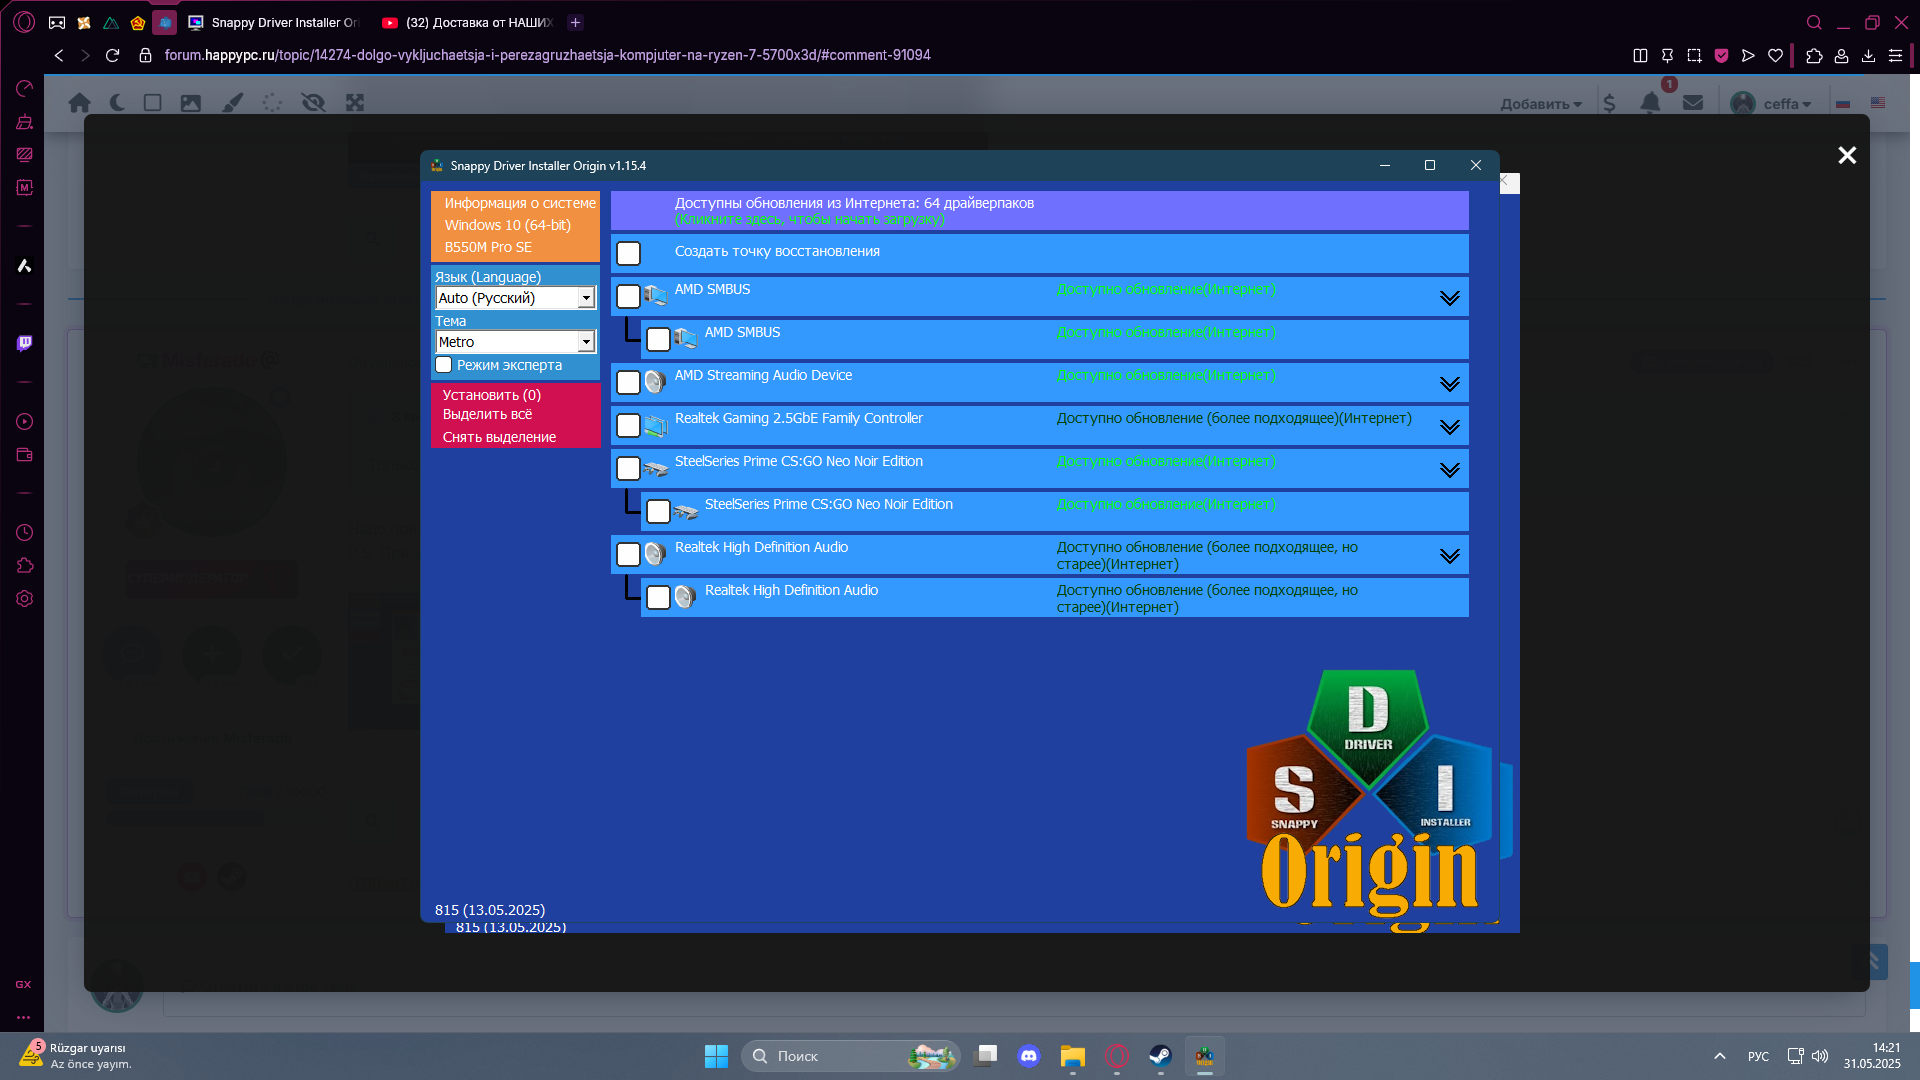
Task: Tick the top-level Realtek High Definition Audio checkbox
Action: 628,554
